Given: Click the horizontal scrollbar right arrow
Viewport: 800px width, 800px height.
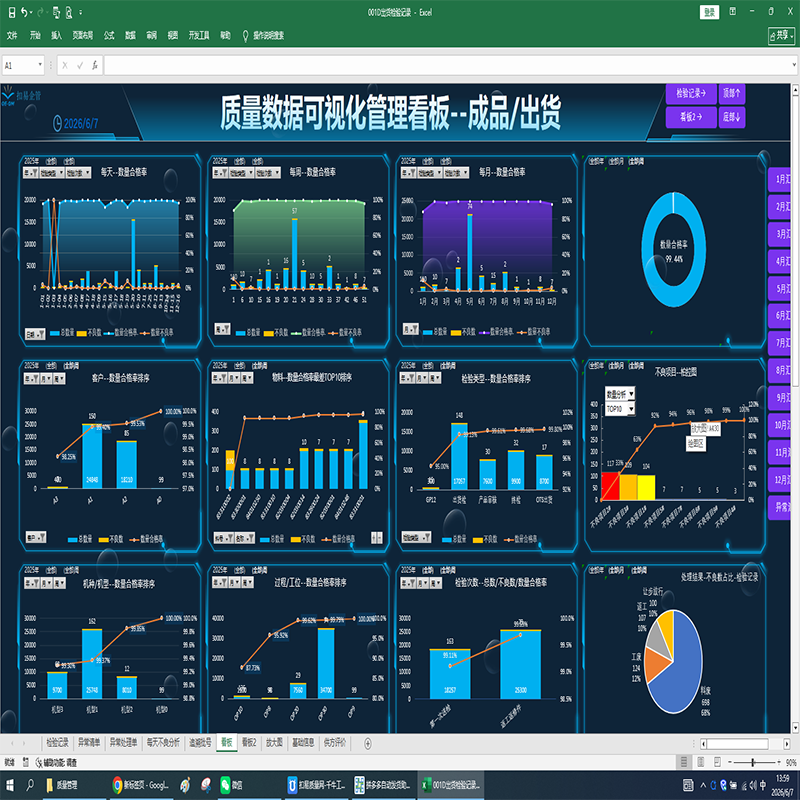Looking at the screenshot, I should [786, 744].
